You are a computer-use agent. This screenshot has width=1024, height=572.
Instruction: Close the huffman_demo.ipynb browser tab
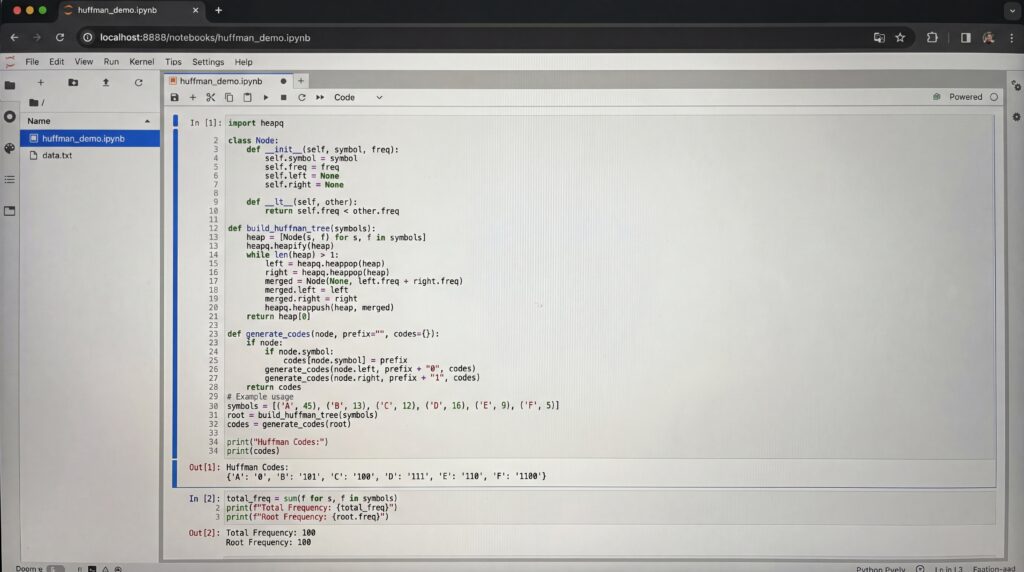coord(195,10)
